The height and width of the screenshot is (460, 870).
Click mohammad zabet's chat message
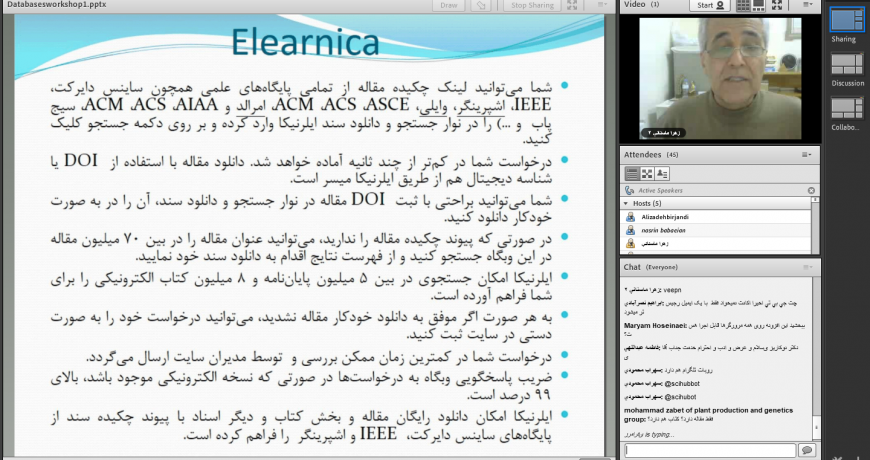point(709,414)
